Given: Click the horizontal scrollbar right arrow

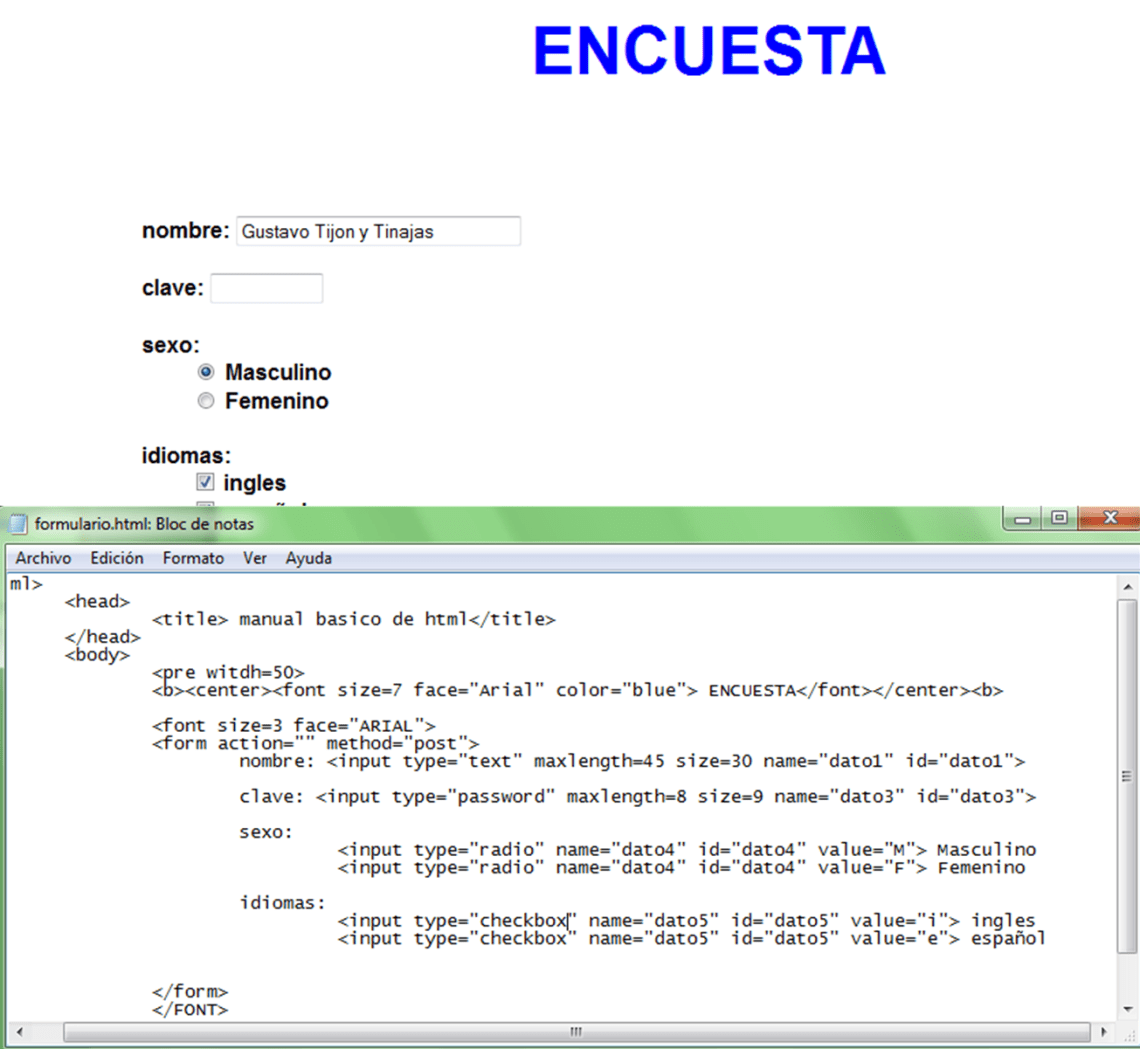Looking at the screenshot, I should [1103, 1031].
